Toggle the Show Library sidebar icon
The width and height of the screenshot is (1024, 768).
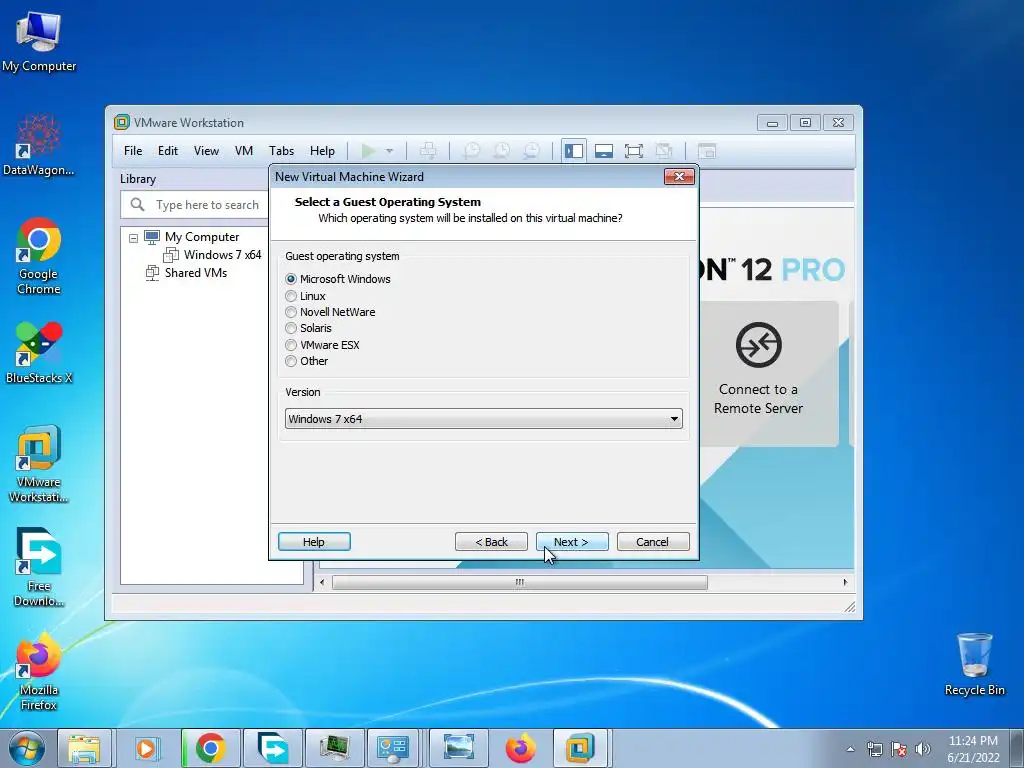573,151
